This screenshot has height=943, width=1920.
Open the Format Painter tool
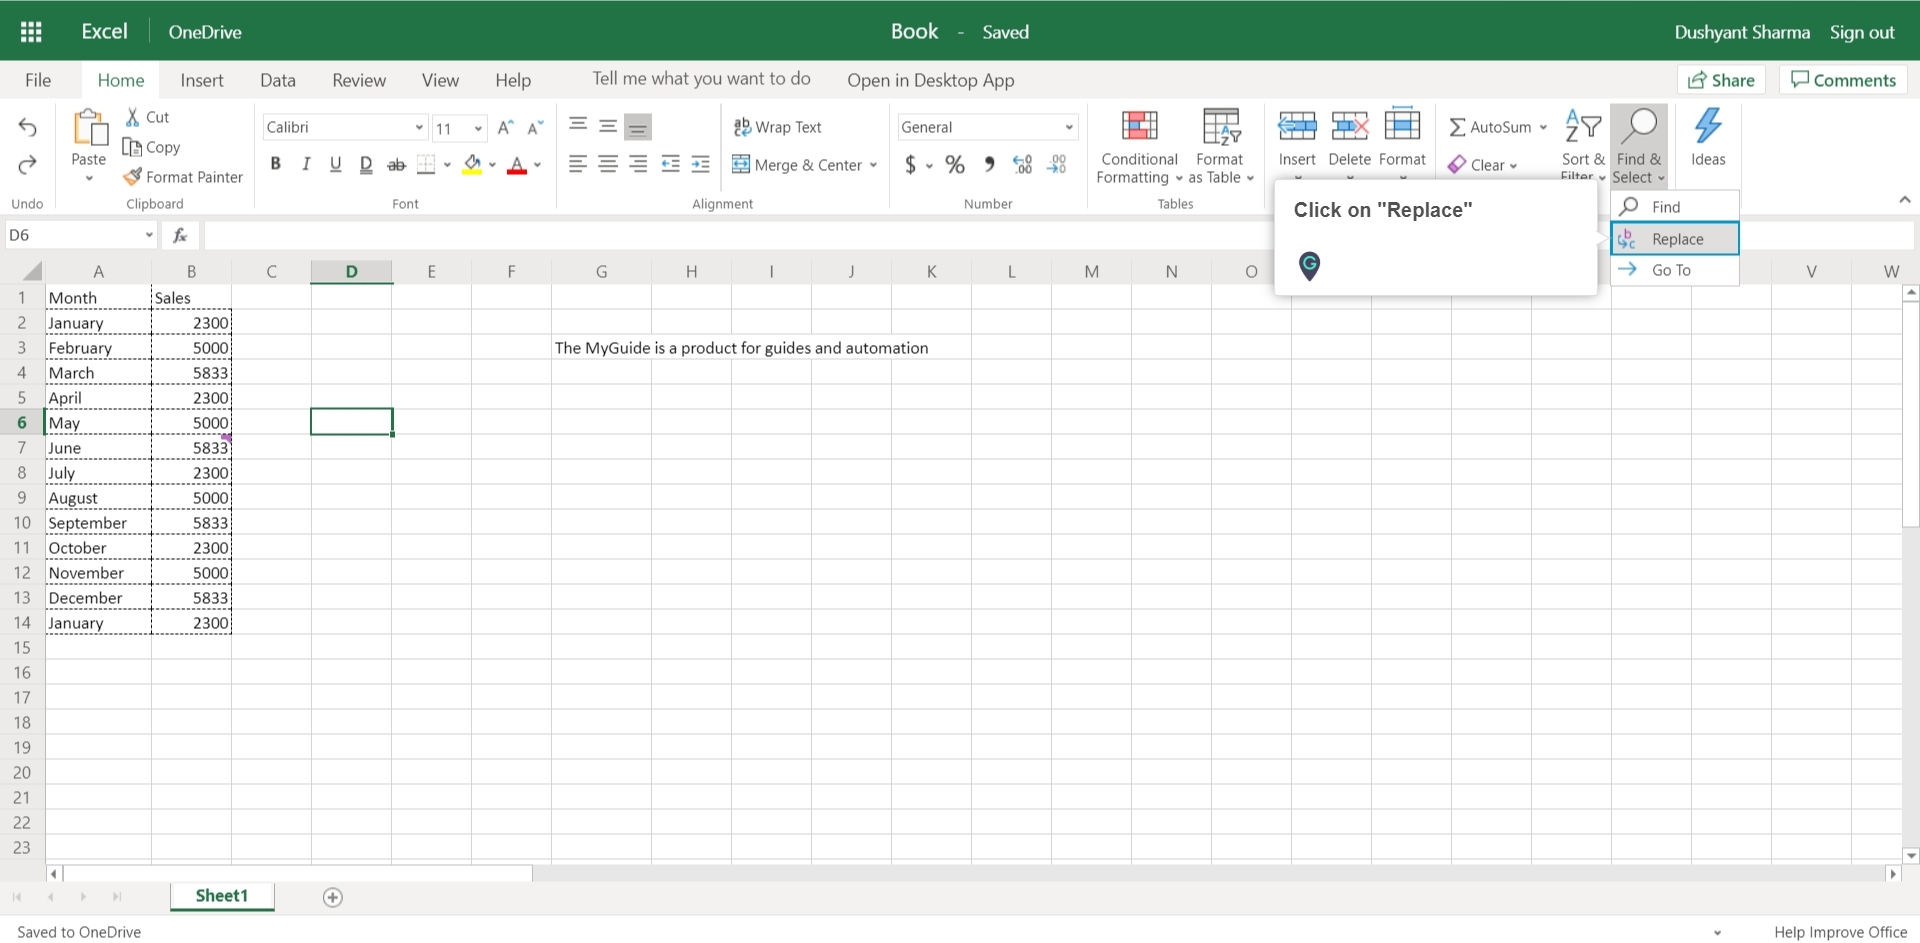pos(183,177)
